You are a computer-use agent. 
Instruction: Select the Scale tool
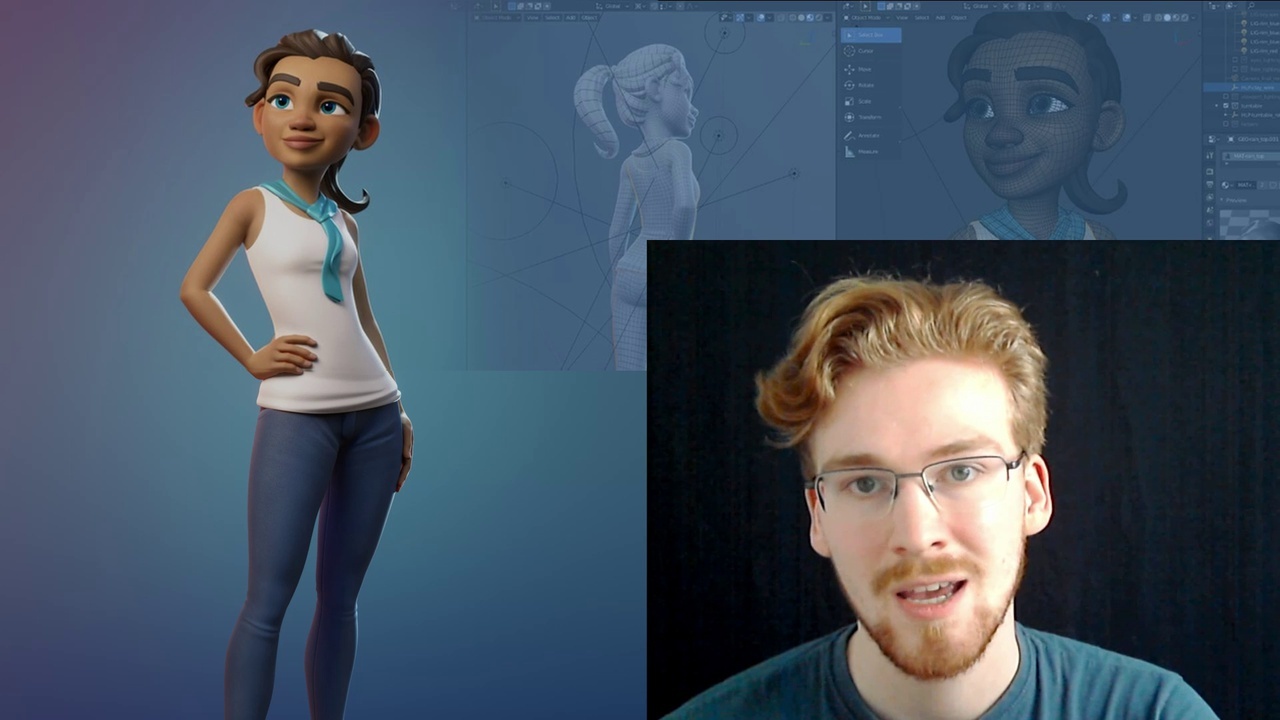click(866, 101)
